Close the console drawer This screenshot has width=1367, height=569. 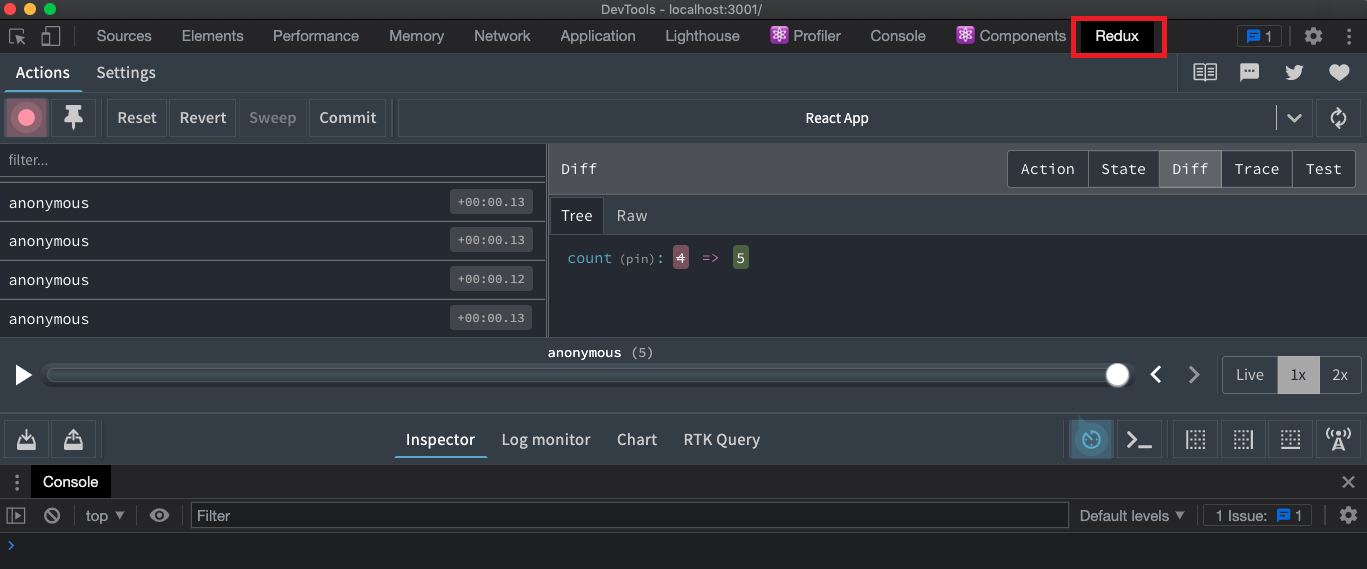pyautogui.click(x=1348, y=482)
